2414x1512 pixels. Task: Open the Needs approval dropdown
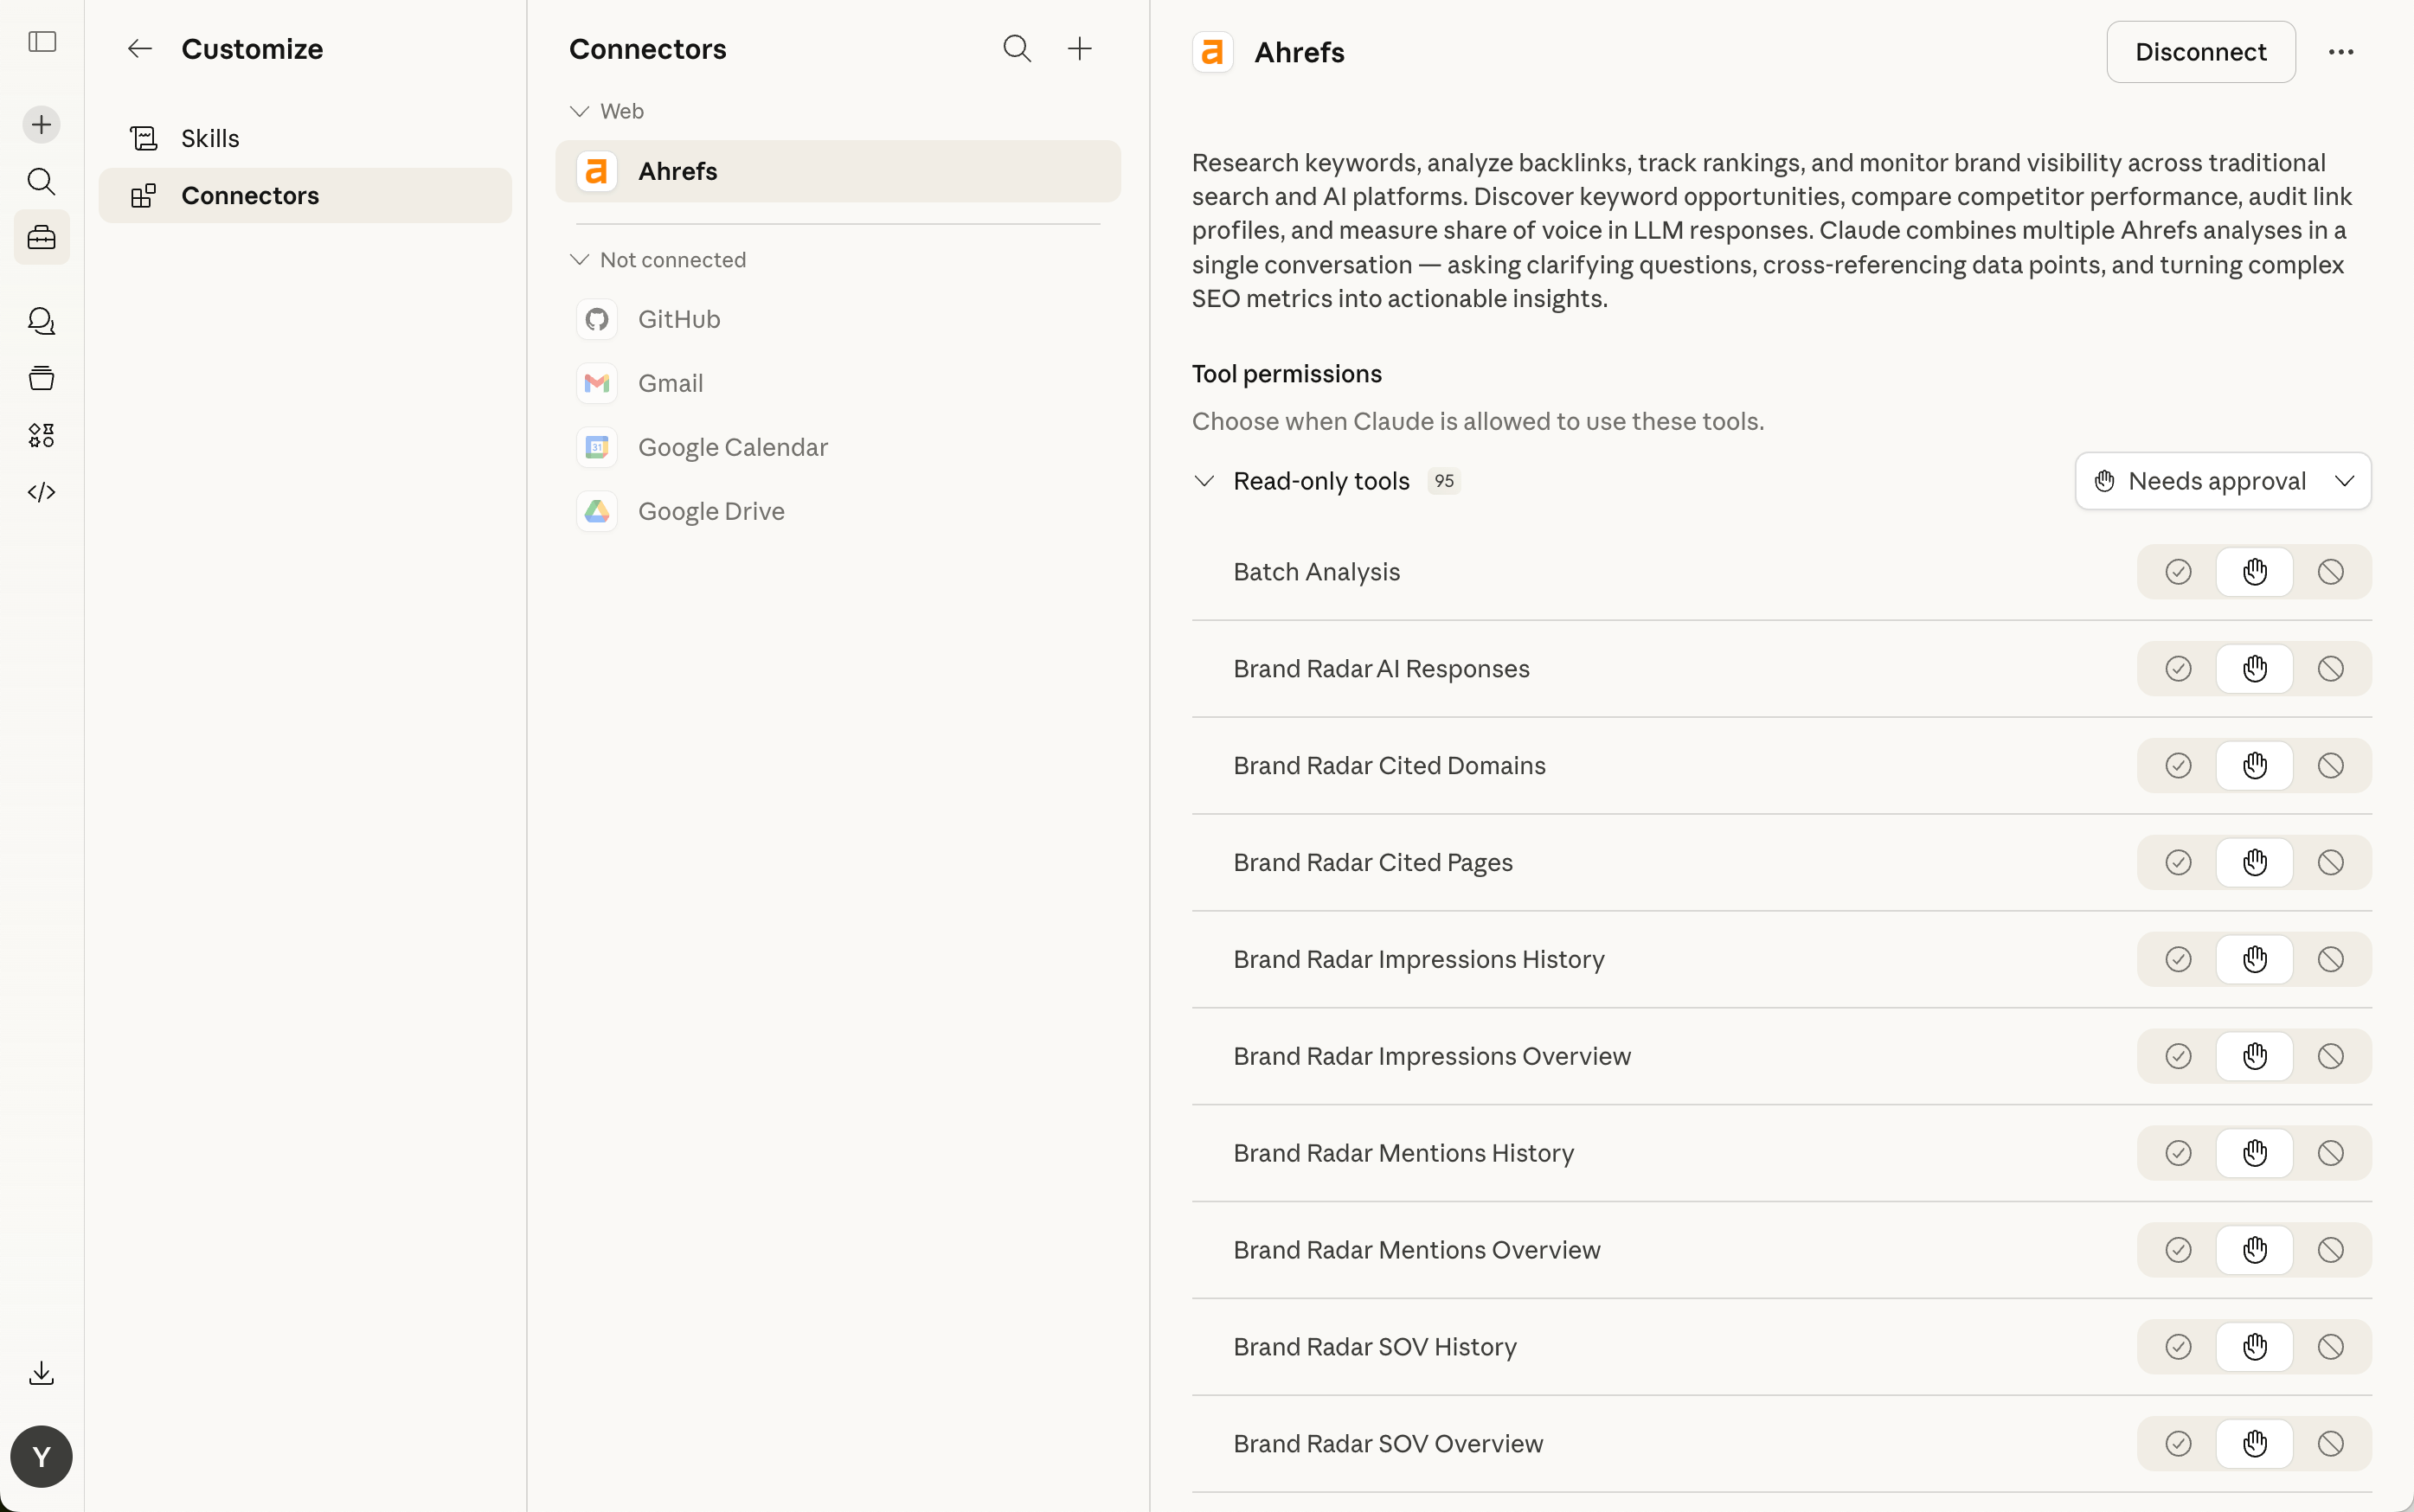coord(2222,481)
